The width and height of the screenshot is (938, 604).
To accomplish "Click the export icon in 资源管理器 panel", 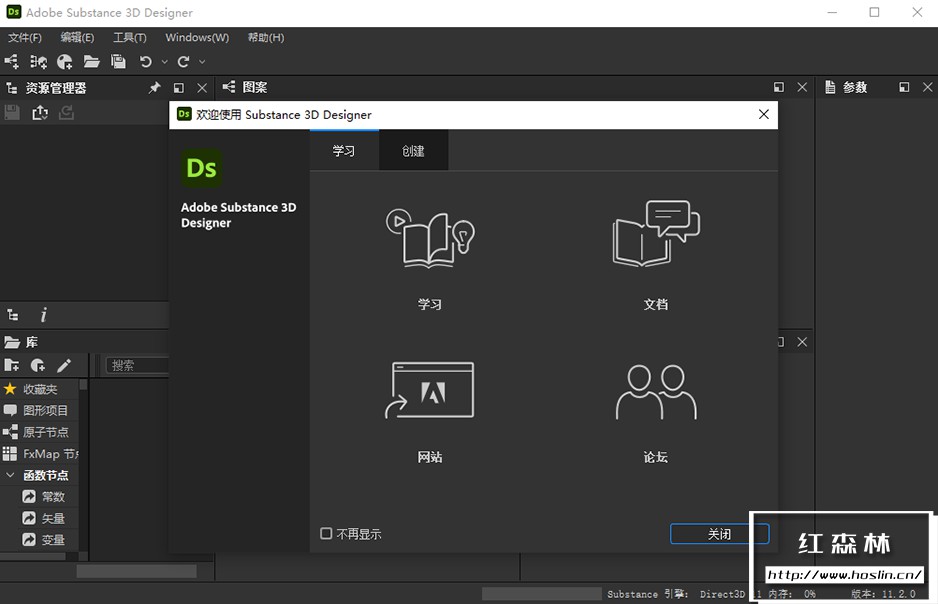I will coord(40,113).
